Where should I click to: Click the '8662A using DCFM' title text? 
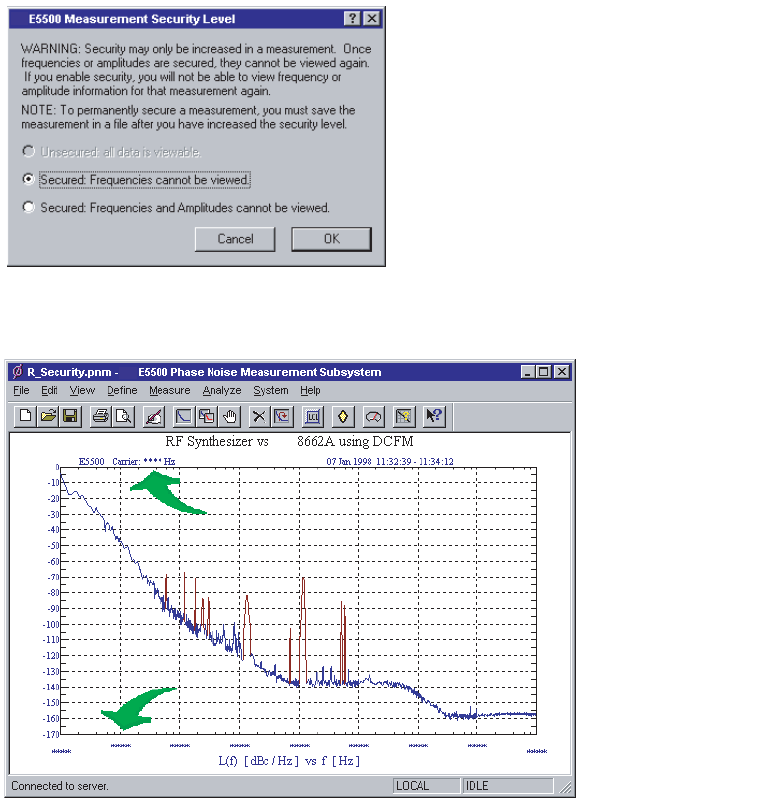tap(355, 441)
